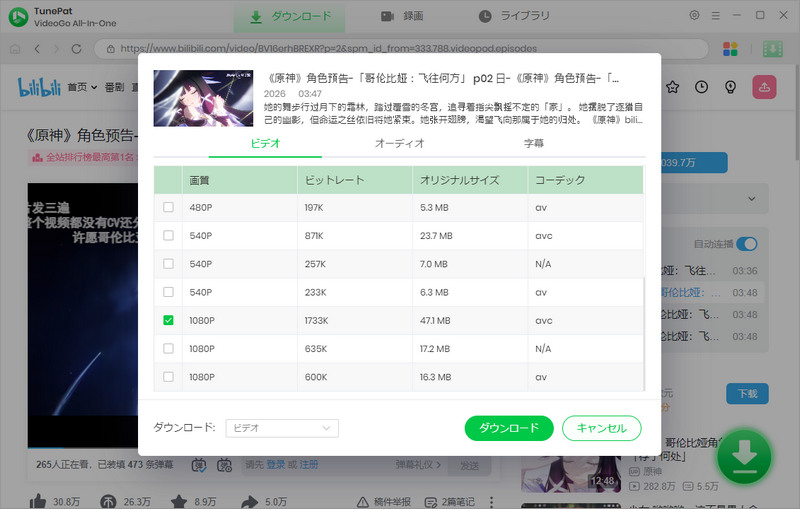Click the 发送 send button
The image size is (800, 509).
tap(469, 465)
